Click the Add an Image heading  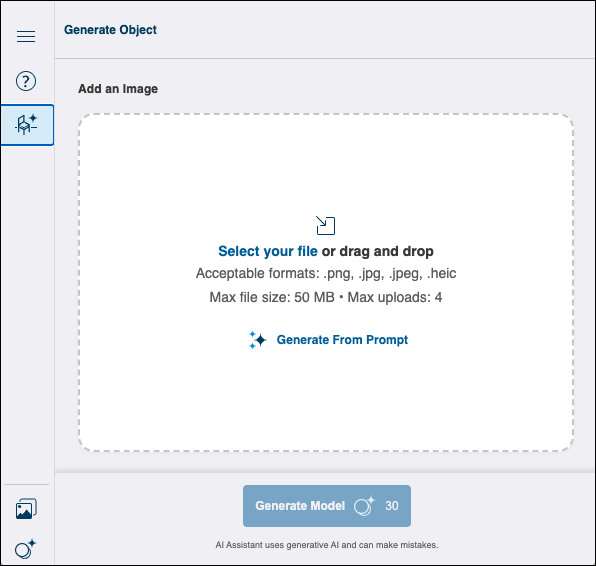pos(118,89)
